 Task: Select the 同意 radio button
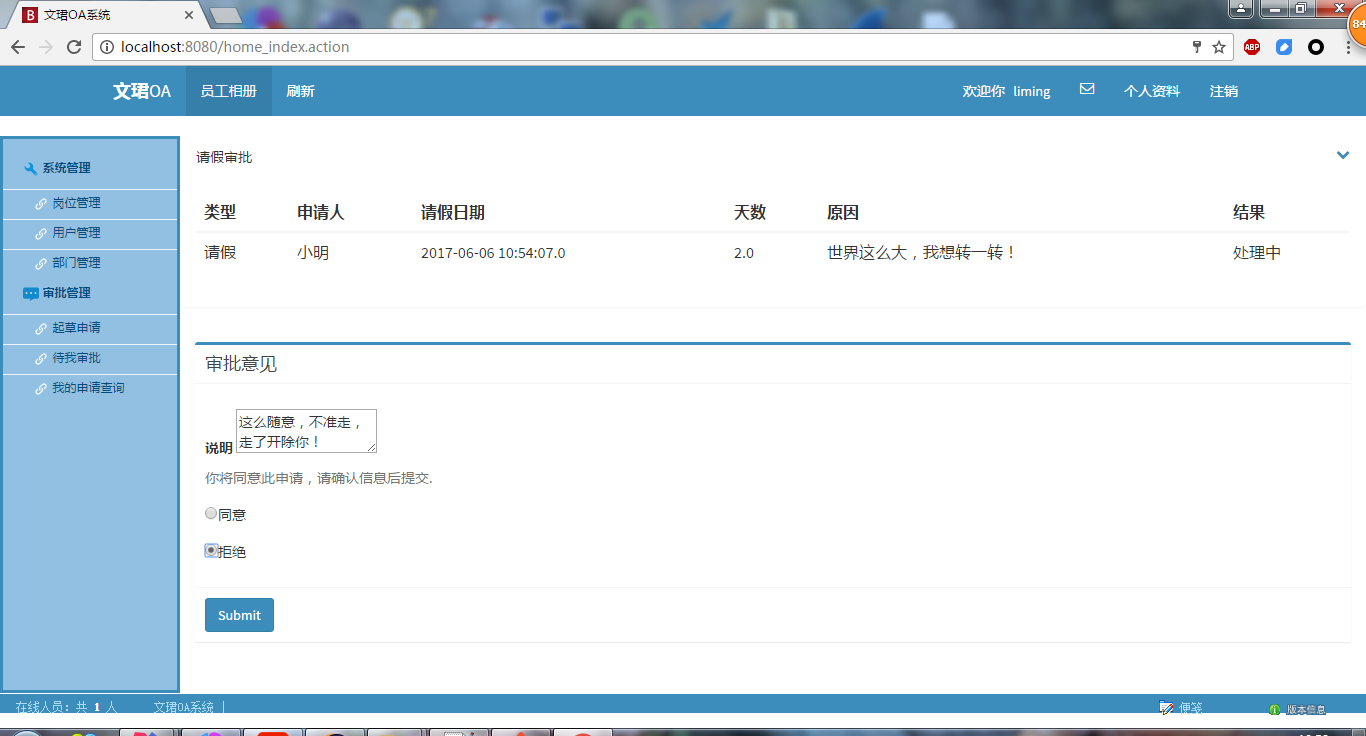click(x=211, y=513)
